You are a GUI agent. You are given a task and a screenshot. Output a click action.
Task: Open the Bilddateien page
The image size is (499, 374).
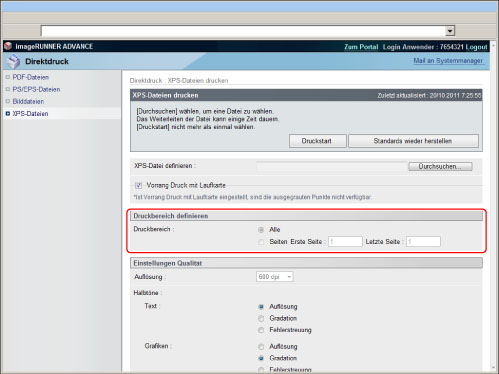(x=28, y=101)
